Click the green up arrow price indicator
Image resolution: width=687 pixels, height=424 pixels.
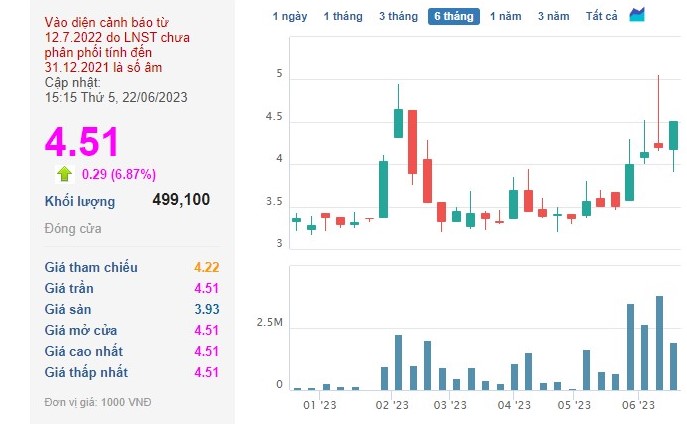64,173
